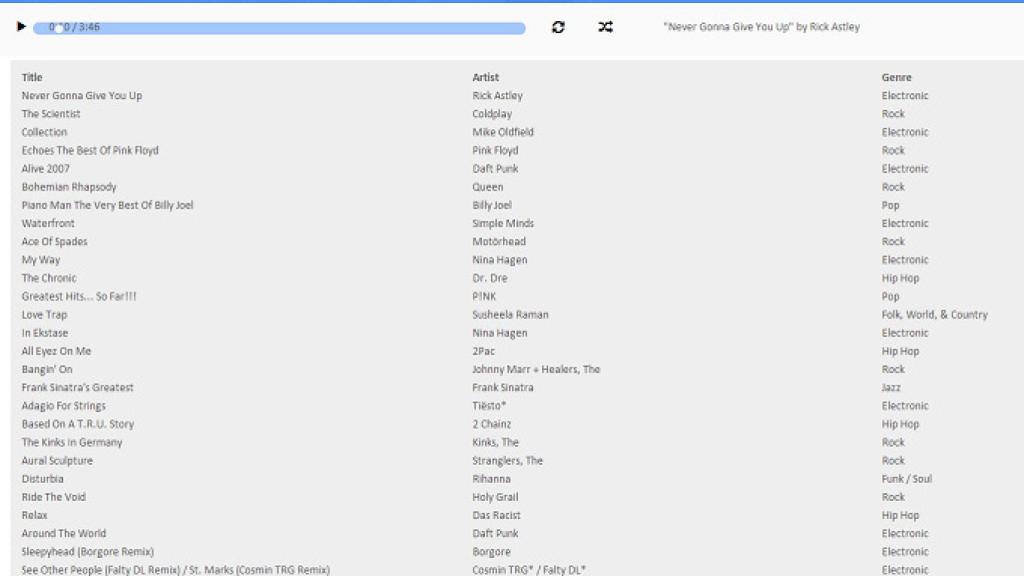Sort by the Artist column header
The height and width of the screenshot is (576, 1024).
tap(485, 77)
